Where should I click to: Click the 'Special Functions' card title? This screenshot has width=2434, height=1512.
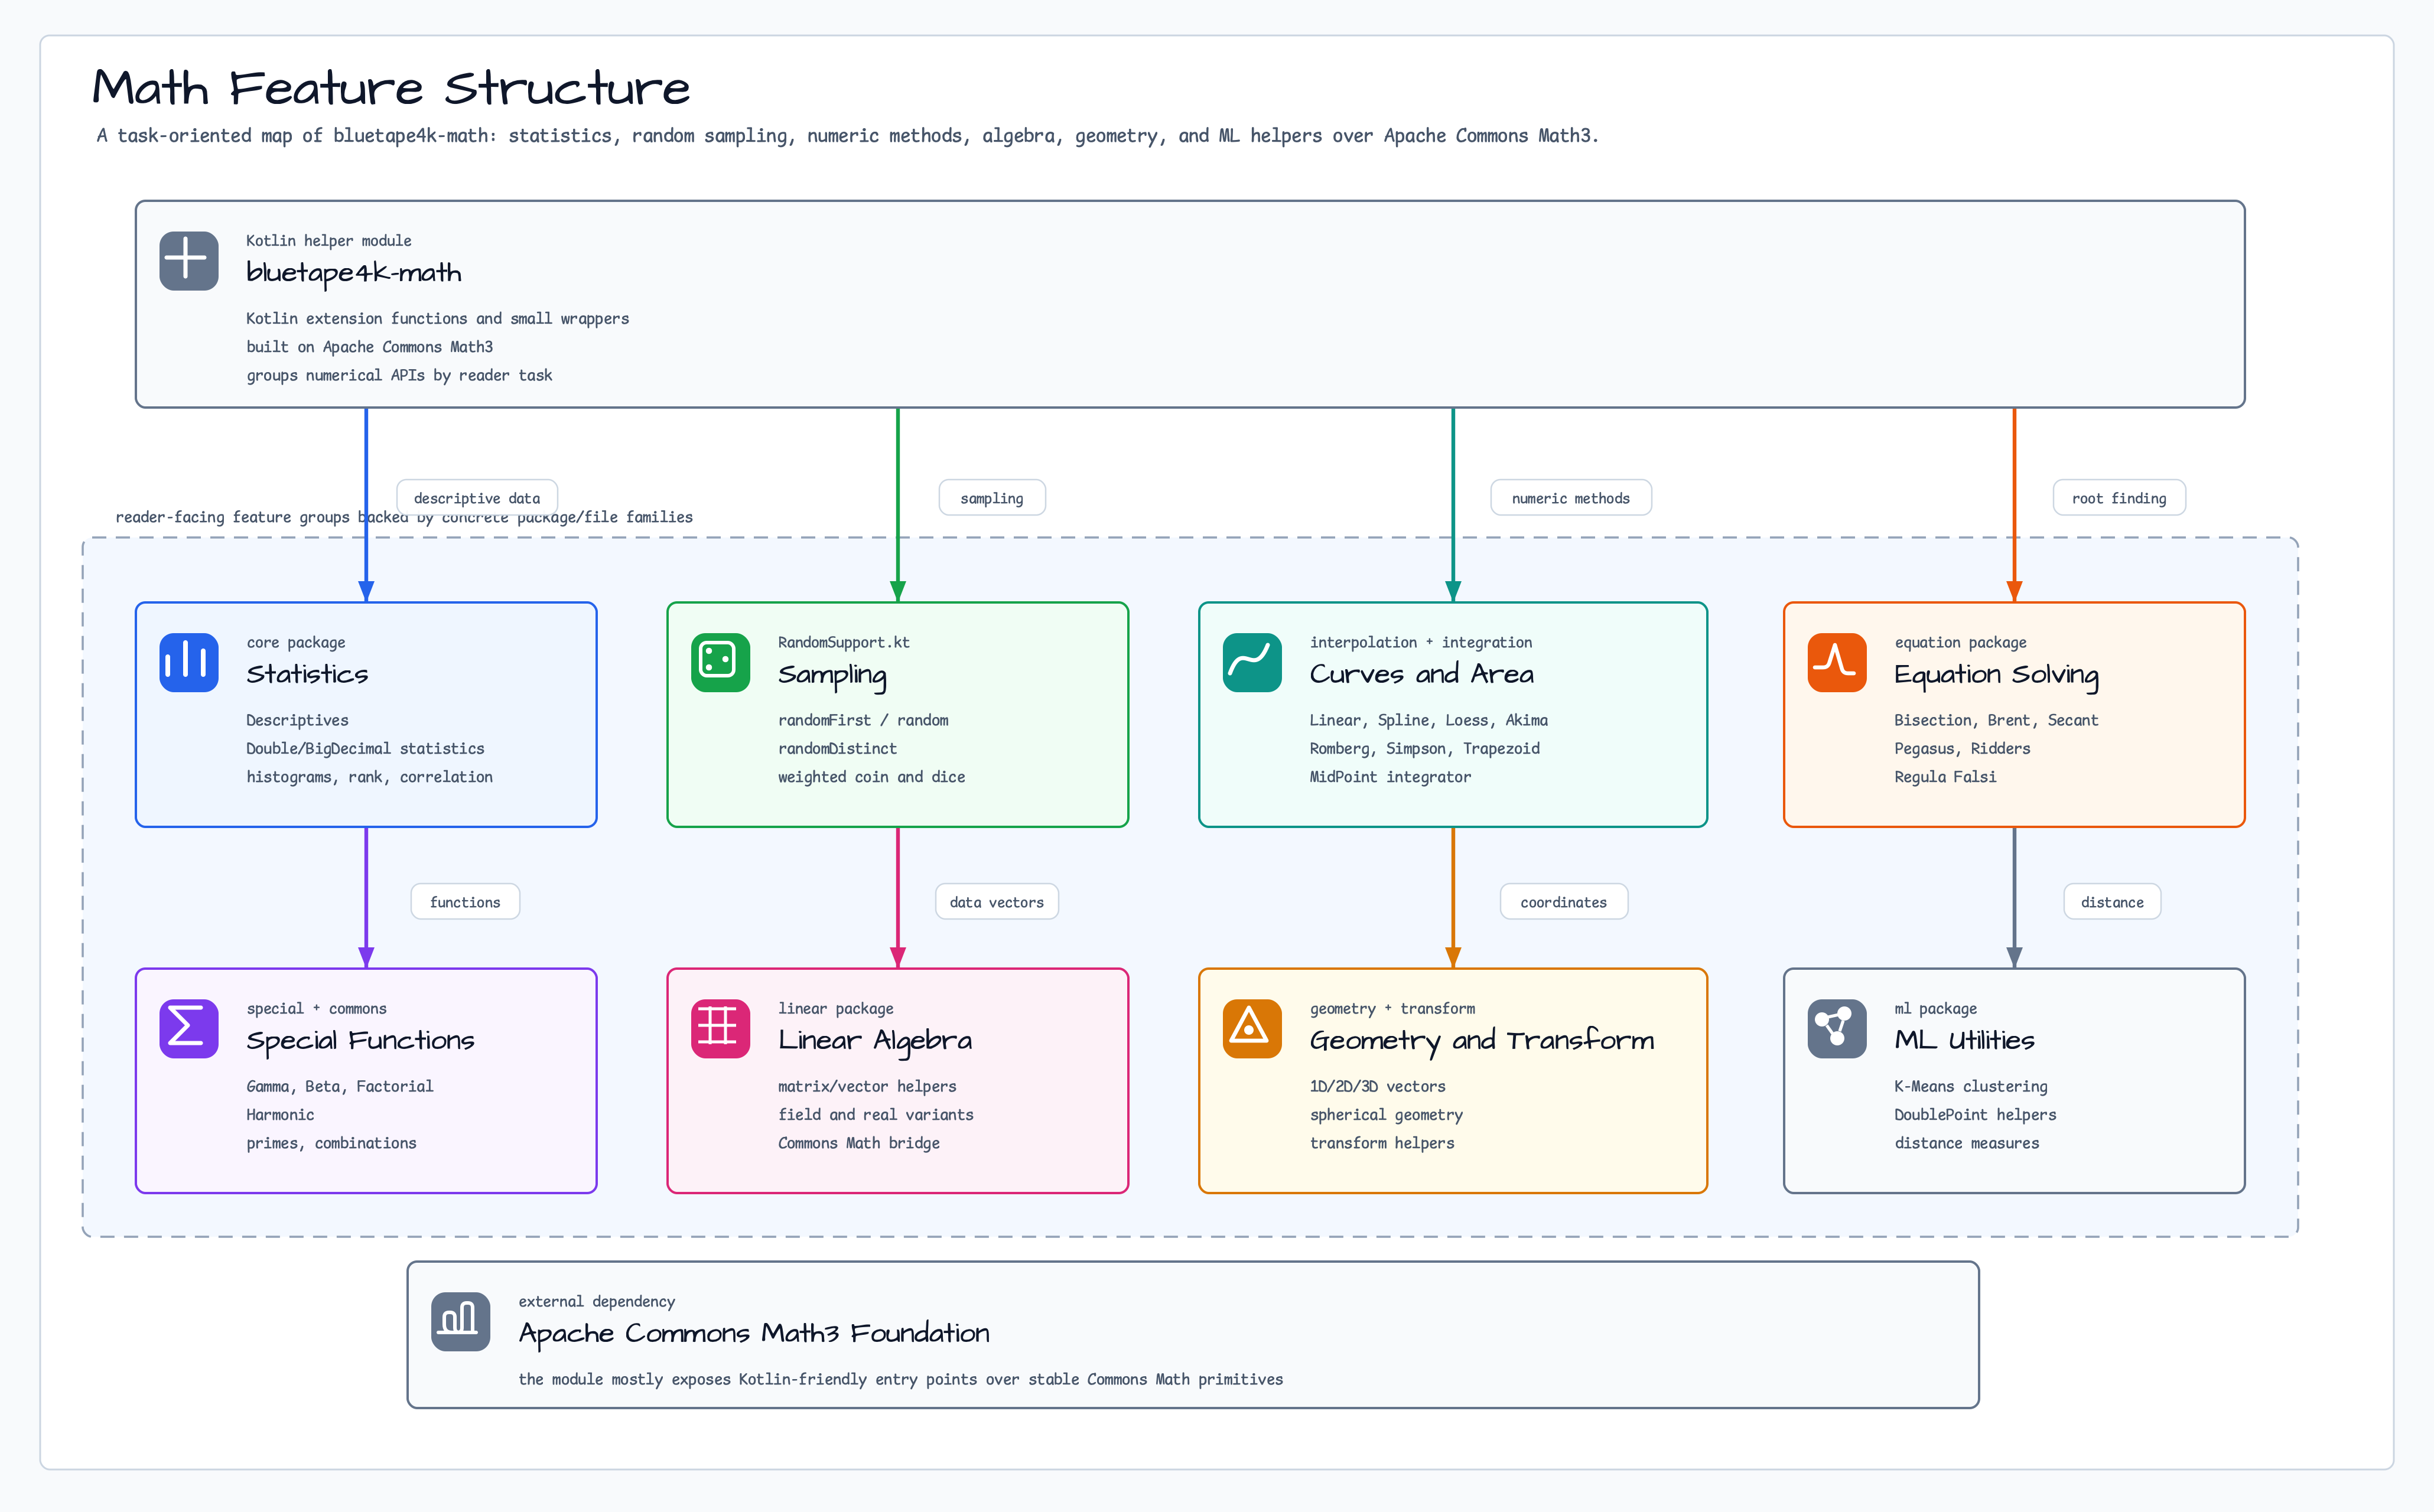360,1041
